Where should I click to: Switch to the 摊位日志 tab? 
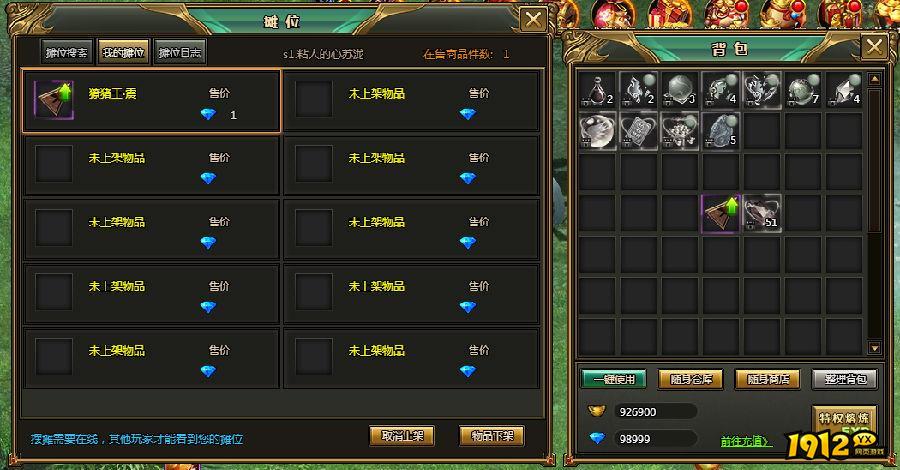click(x=180, y=52)
